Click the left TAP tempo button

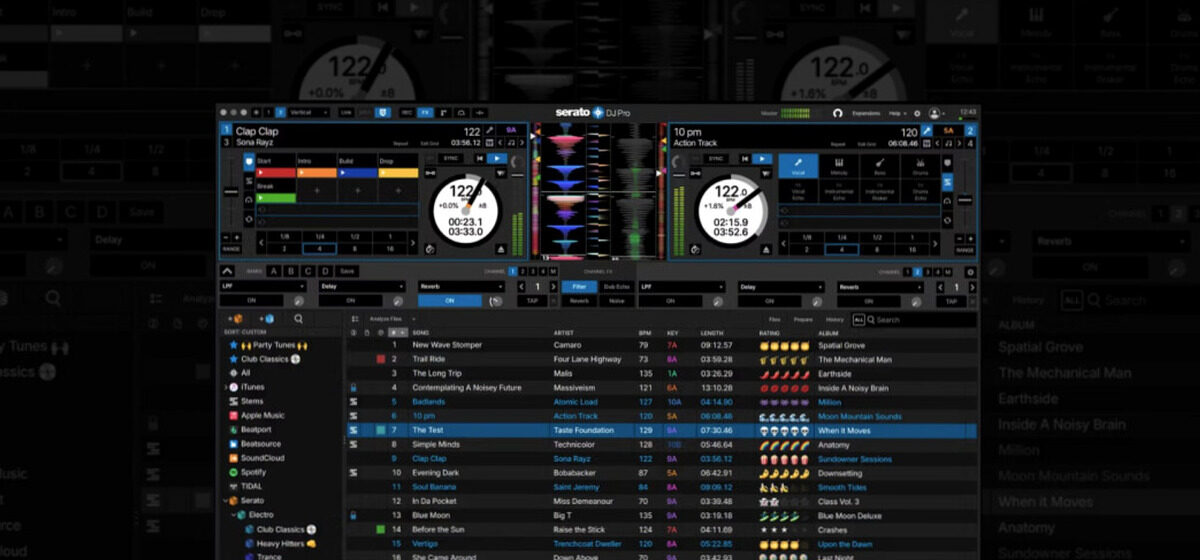pyautogui.click(x=533, y=300)
